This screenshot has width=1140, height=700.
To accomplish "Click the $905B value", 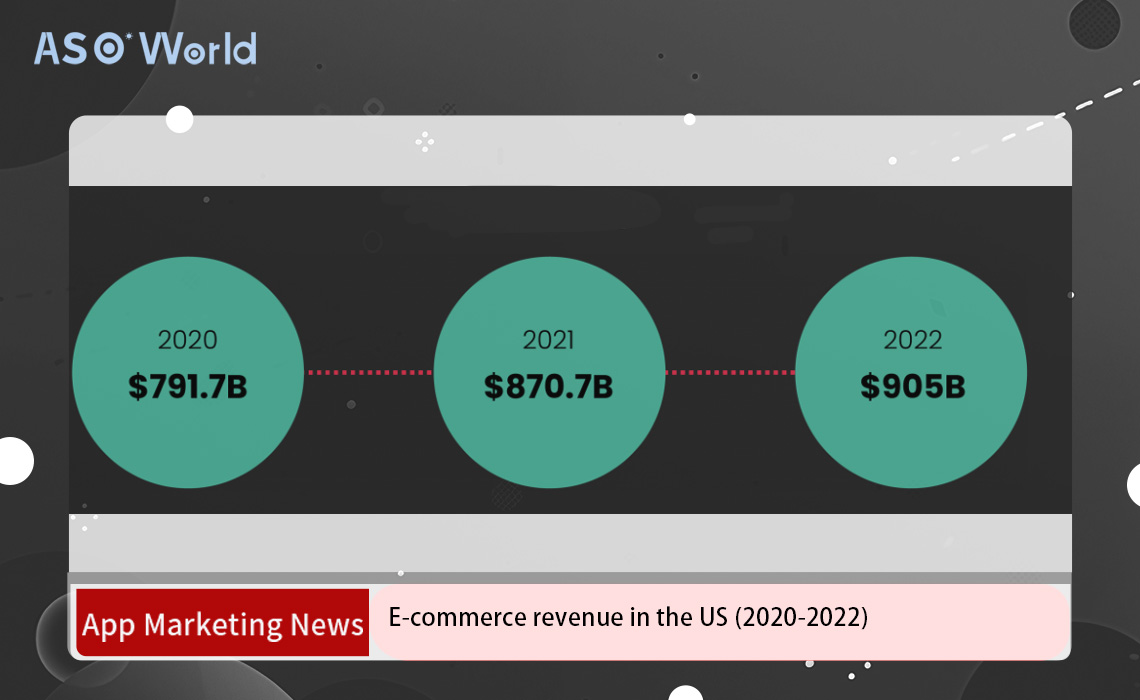I will tap(912, 387).
